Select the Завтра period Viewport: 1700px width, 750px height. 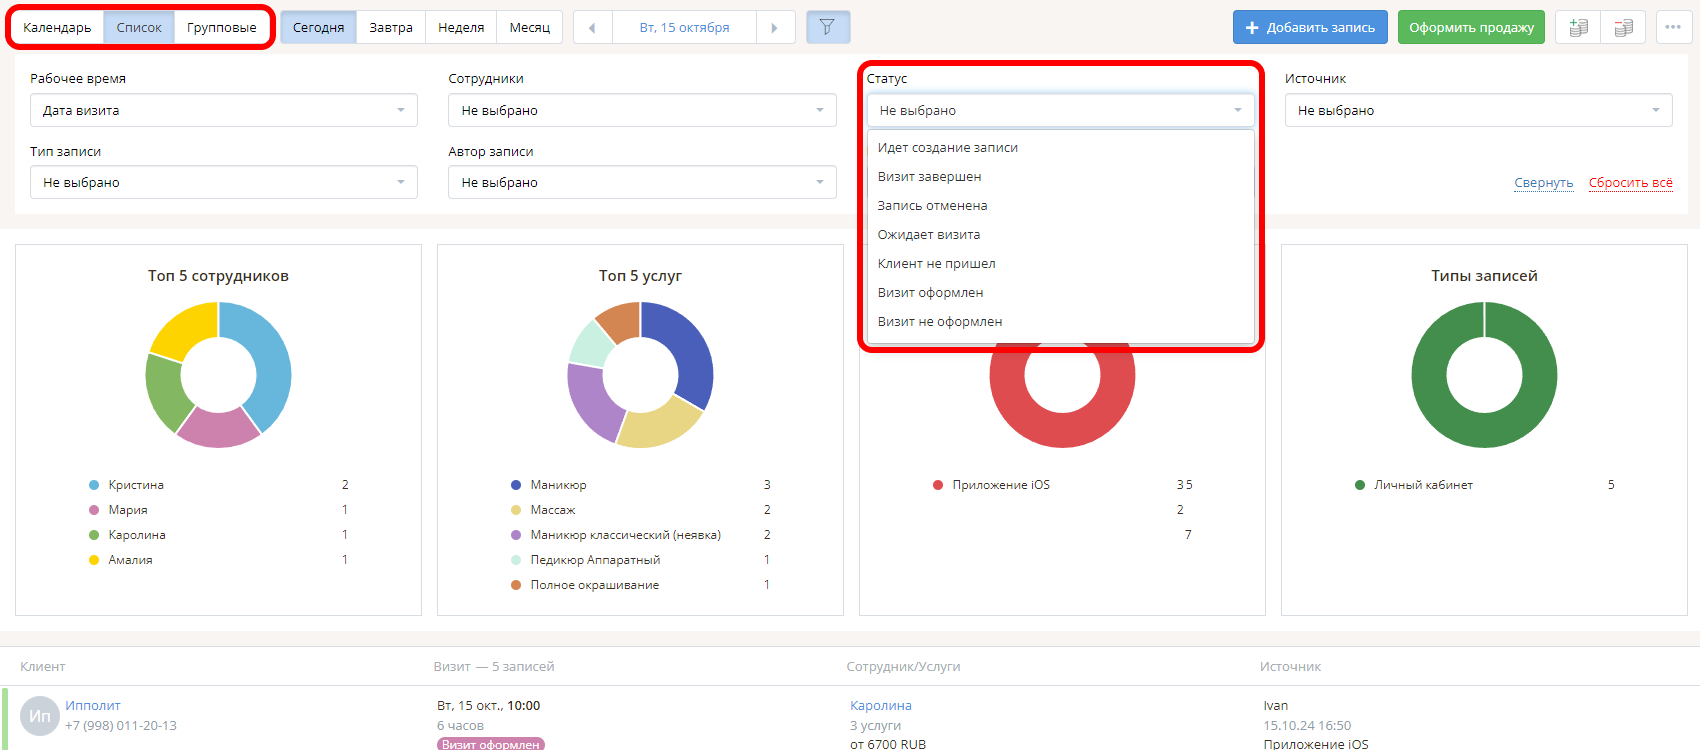tap(391, 27)
